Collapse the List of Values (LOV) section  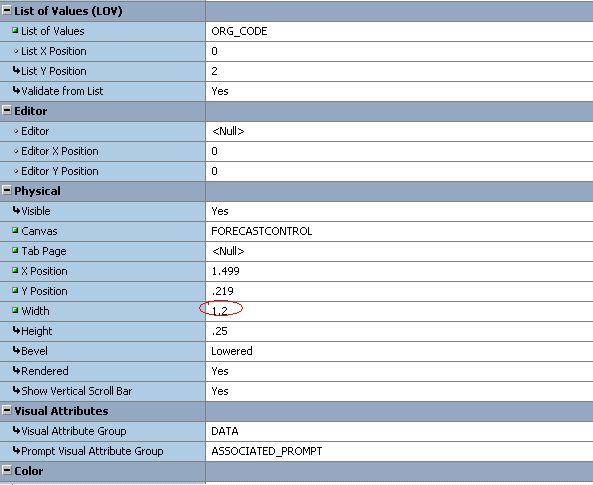[x=7, y=11]
